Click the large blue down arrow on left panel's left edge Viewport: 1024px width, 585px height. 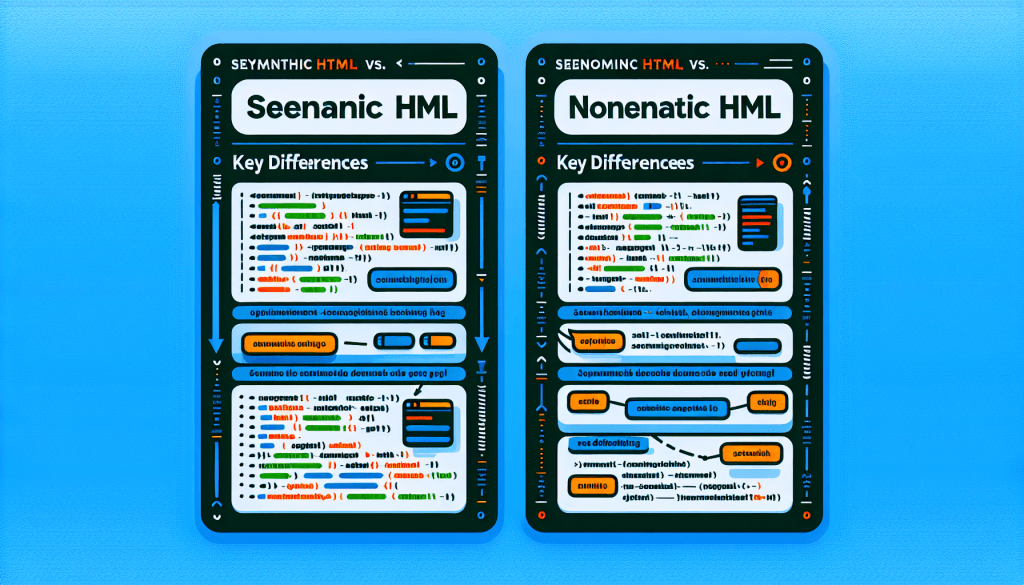click(216, 277)
